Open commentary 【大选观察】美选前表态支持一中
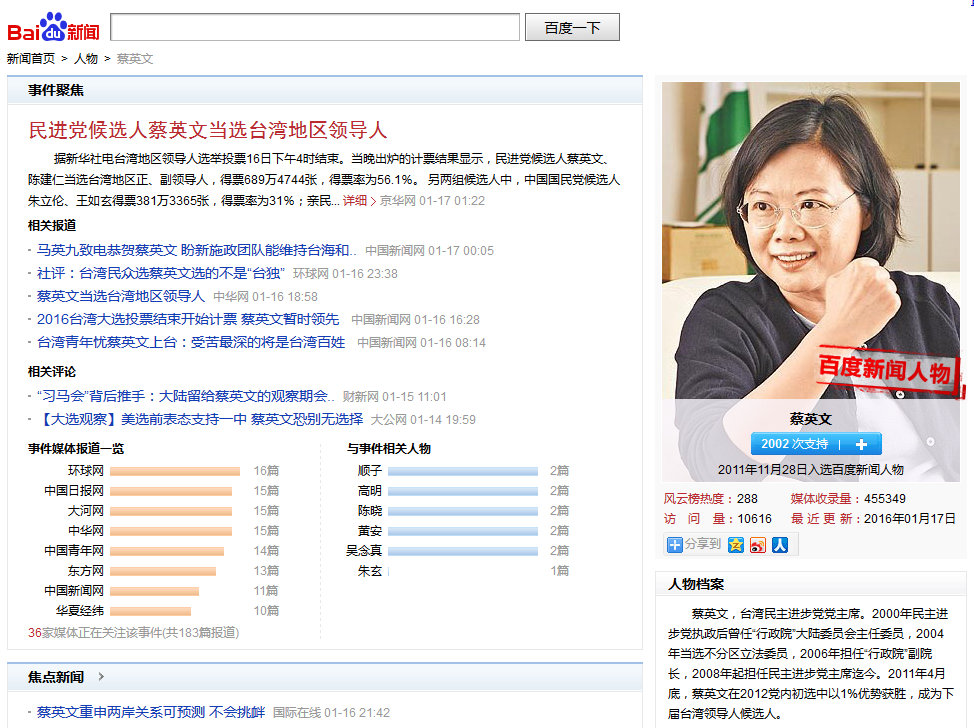 (200, 419)
